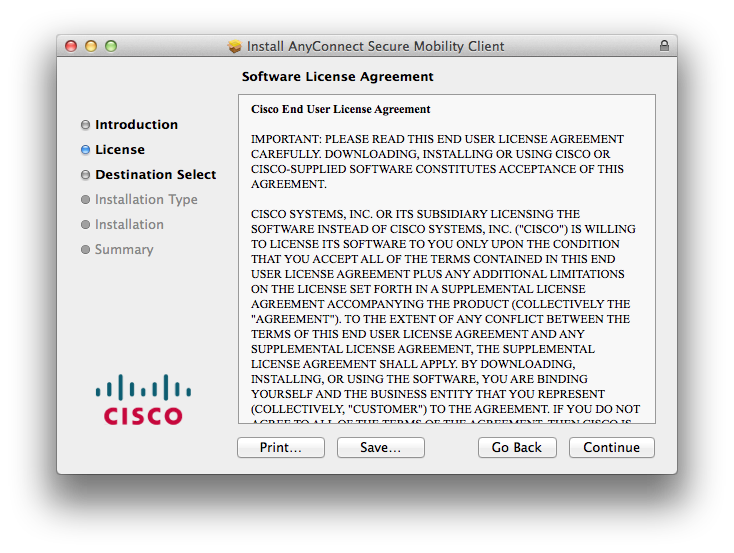Click the Save… button
Screen dimensions: 734x553
381,447
